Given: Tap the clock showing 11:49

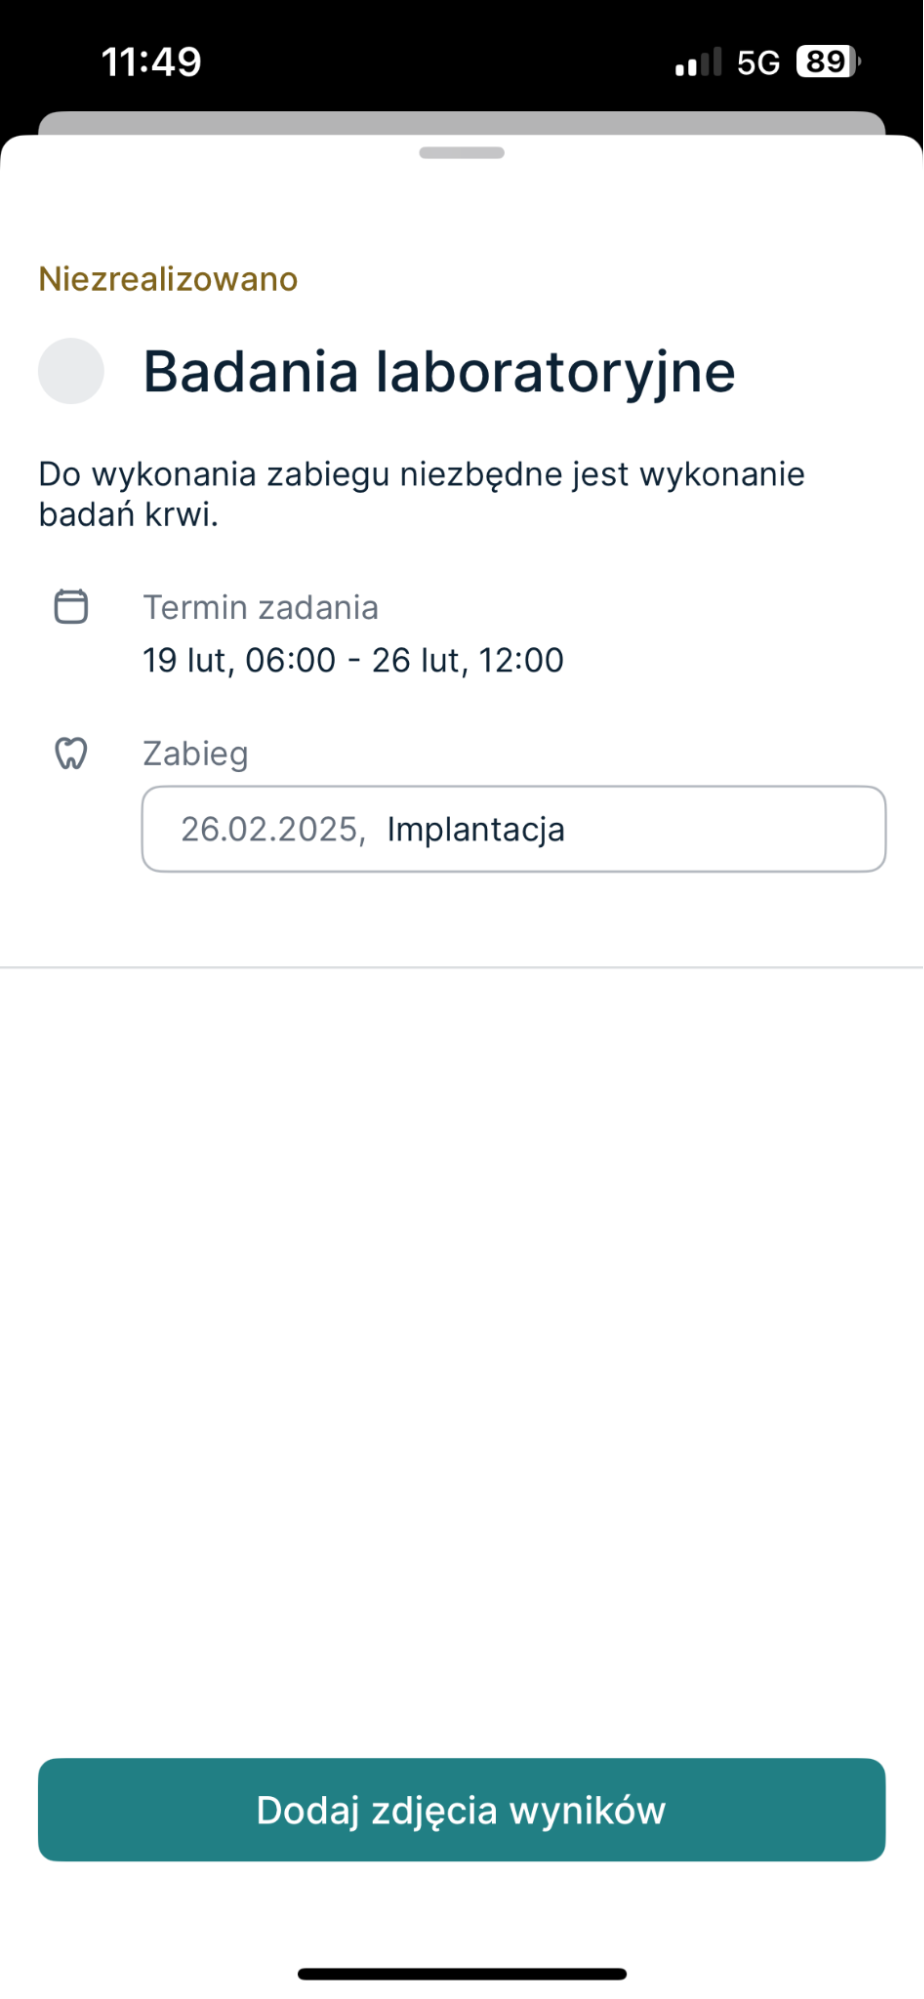Looking at the screenshot, I should (x=151, y=62).
